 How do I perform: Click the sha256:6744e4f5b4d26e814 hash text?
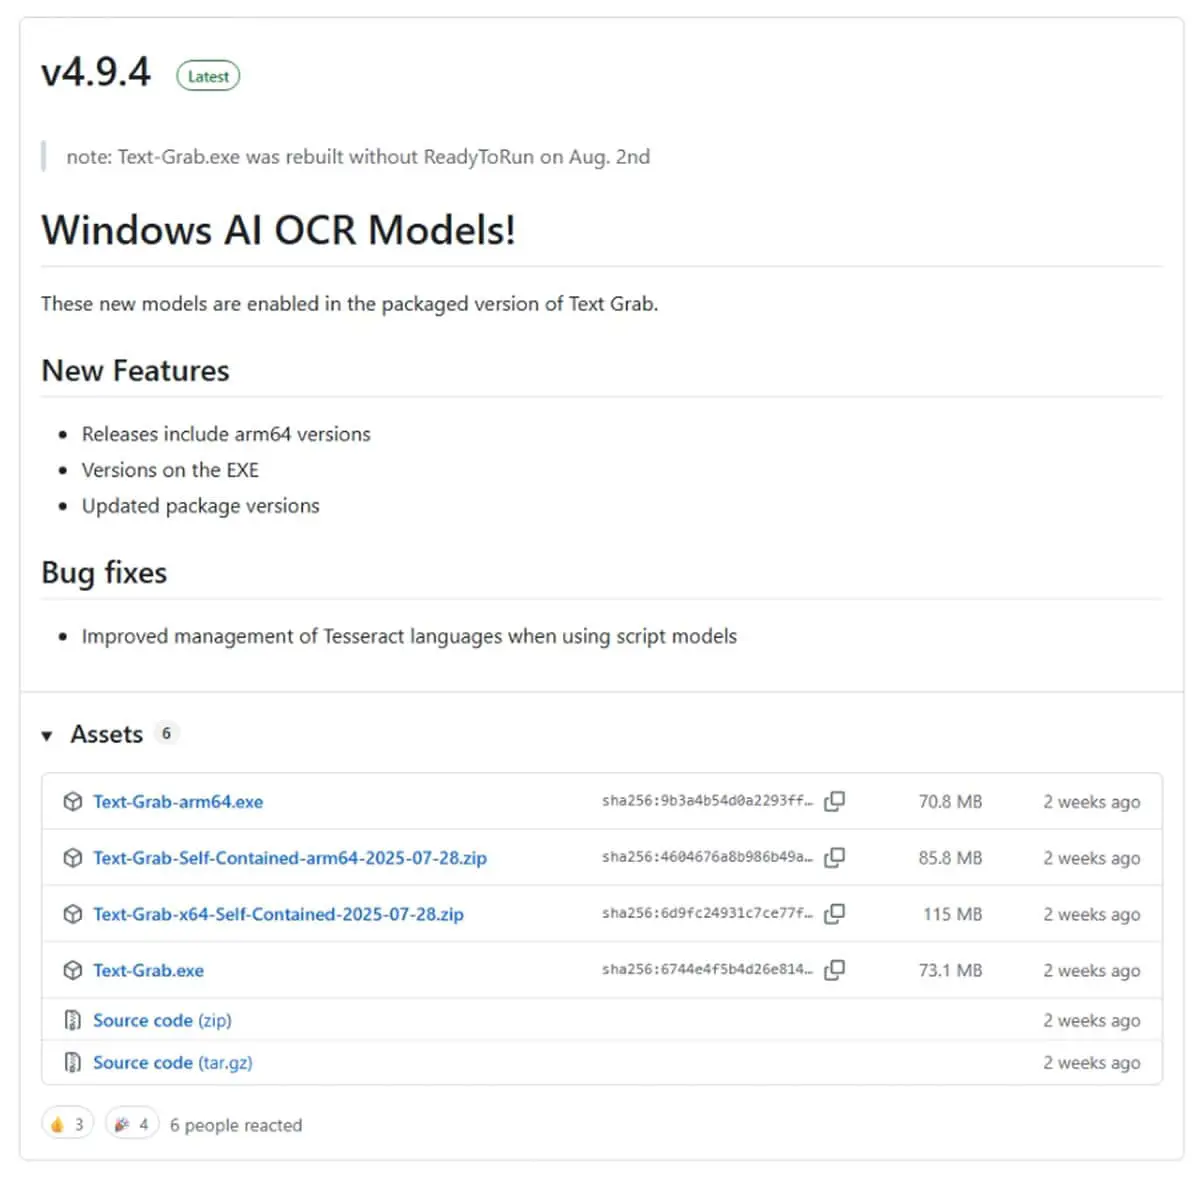pyautogui.click(x=707, y=969)
